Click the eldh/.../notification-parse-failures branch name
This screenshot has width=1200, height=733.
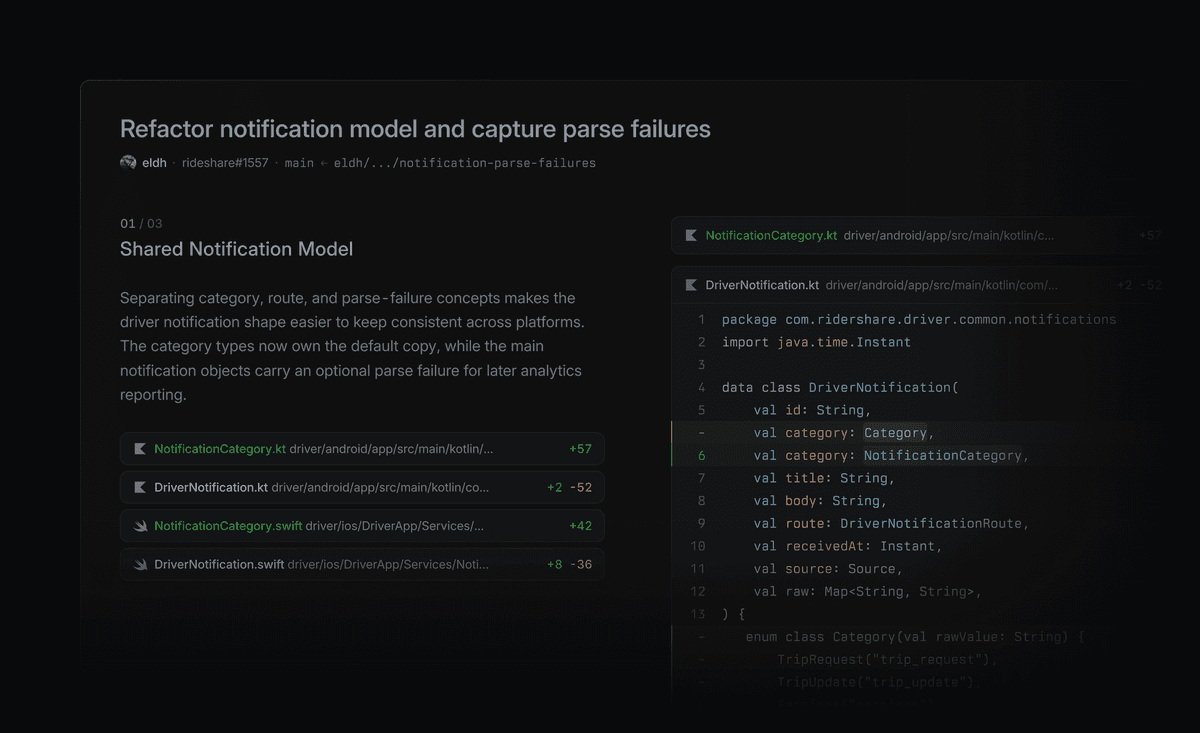(464, 162)
